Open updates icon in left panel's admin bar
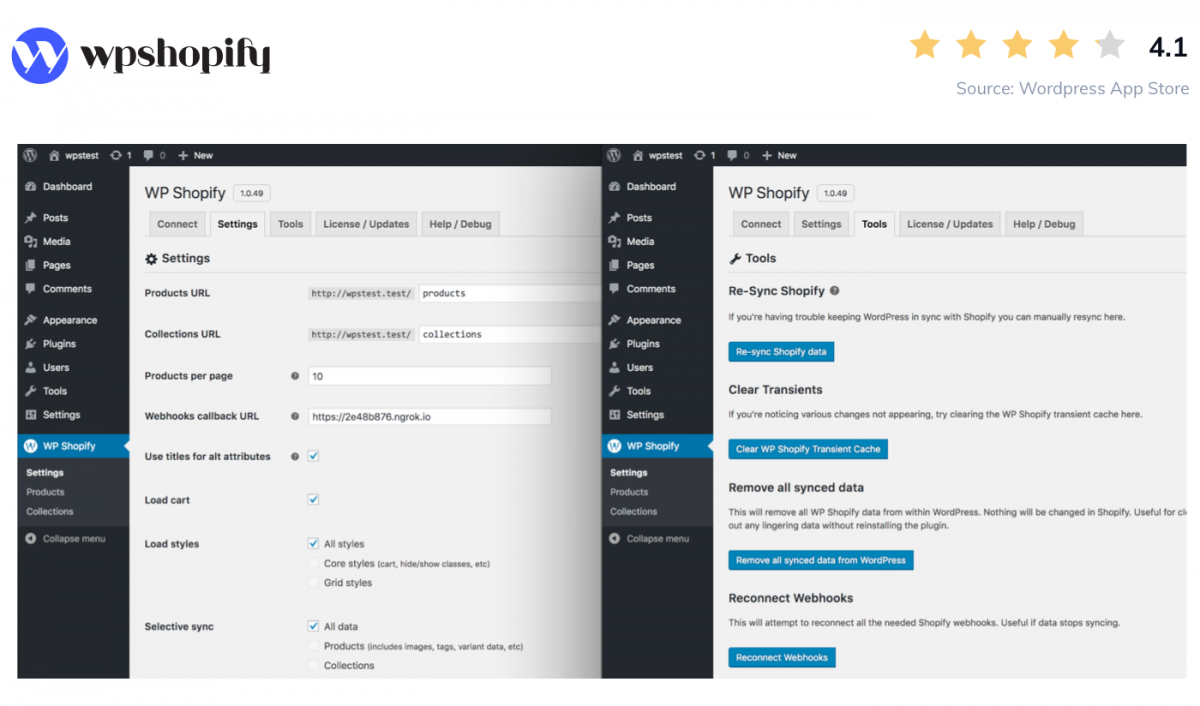The width and height of the screenshot is (1200, 706). pyautogui.click(x=116, y=155)
